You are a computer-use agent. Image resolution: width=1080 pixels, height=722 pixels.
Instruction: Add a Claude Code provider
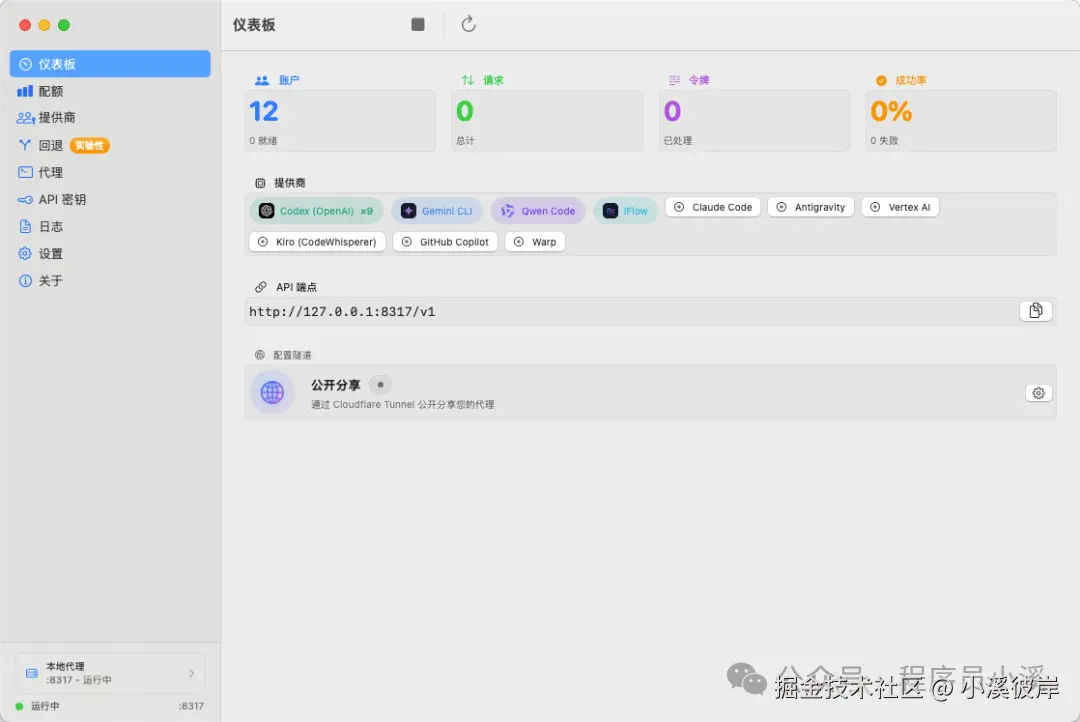(x=713, y=207)
